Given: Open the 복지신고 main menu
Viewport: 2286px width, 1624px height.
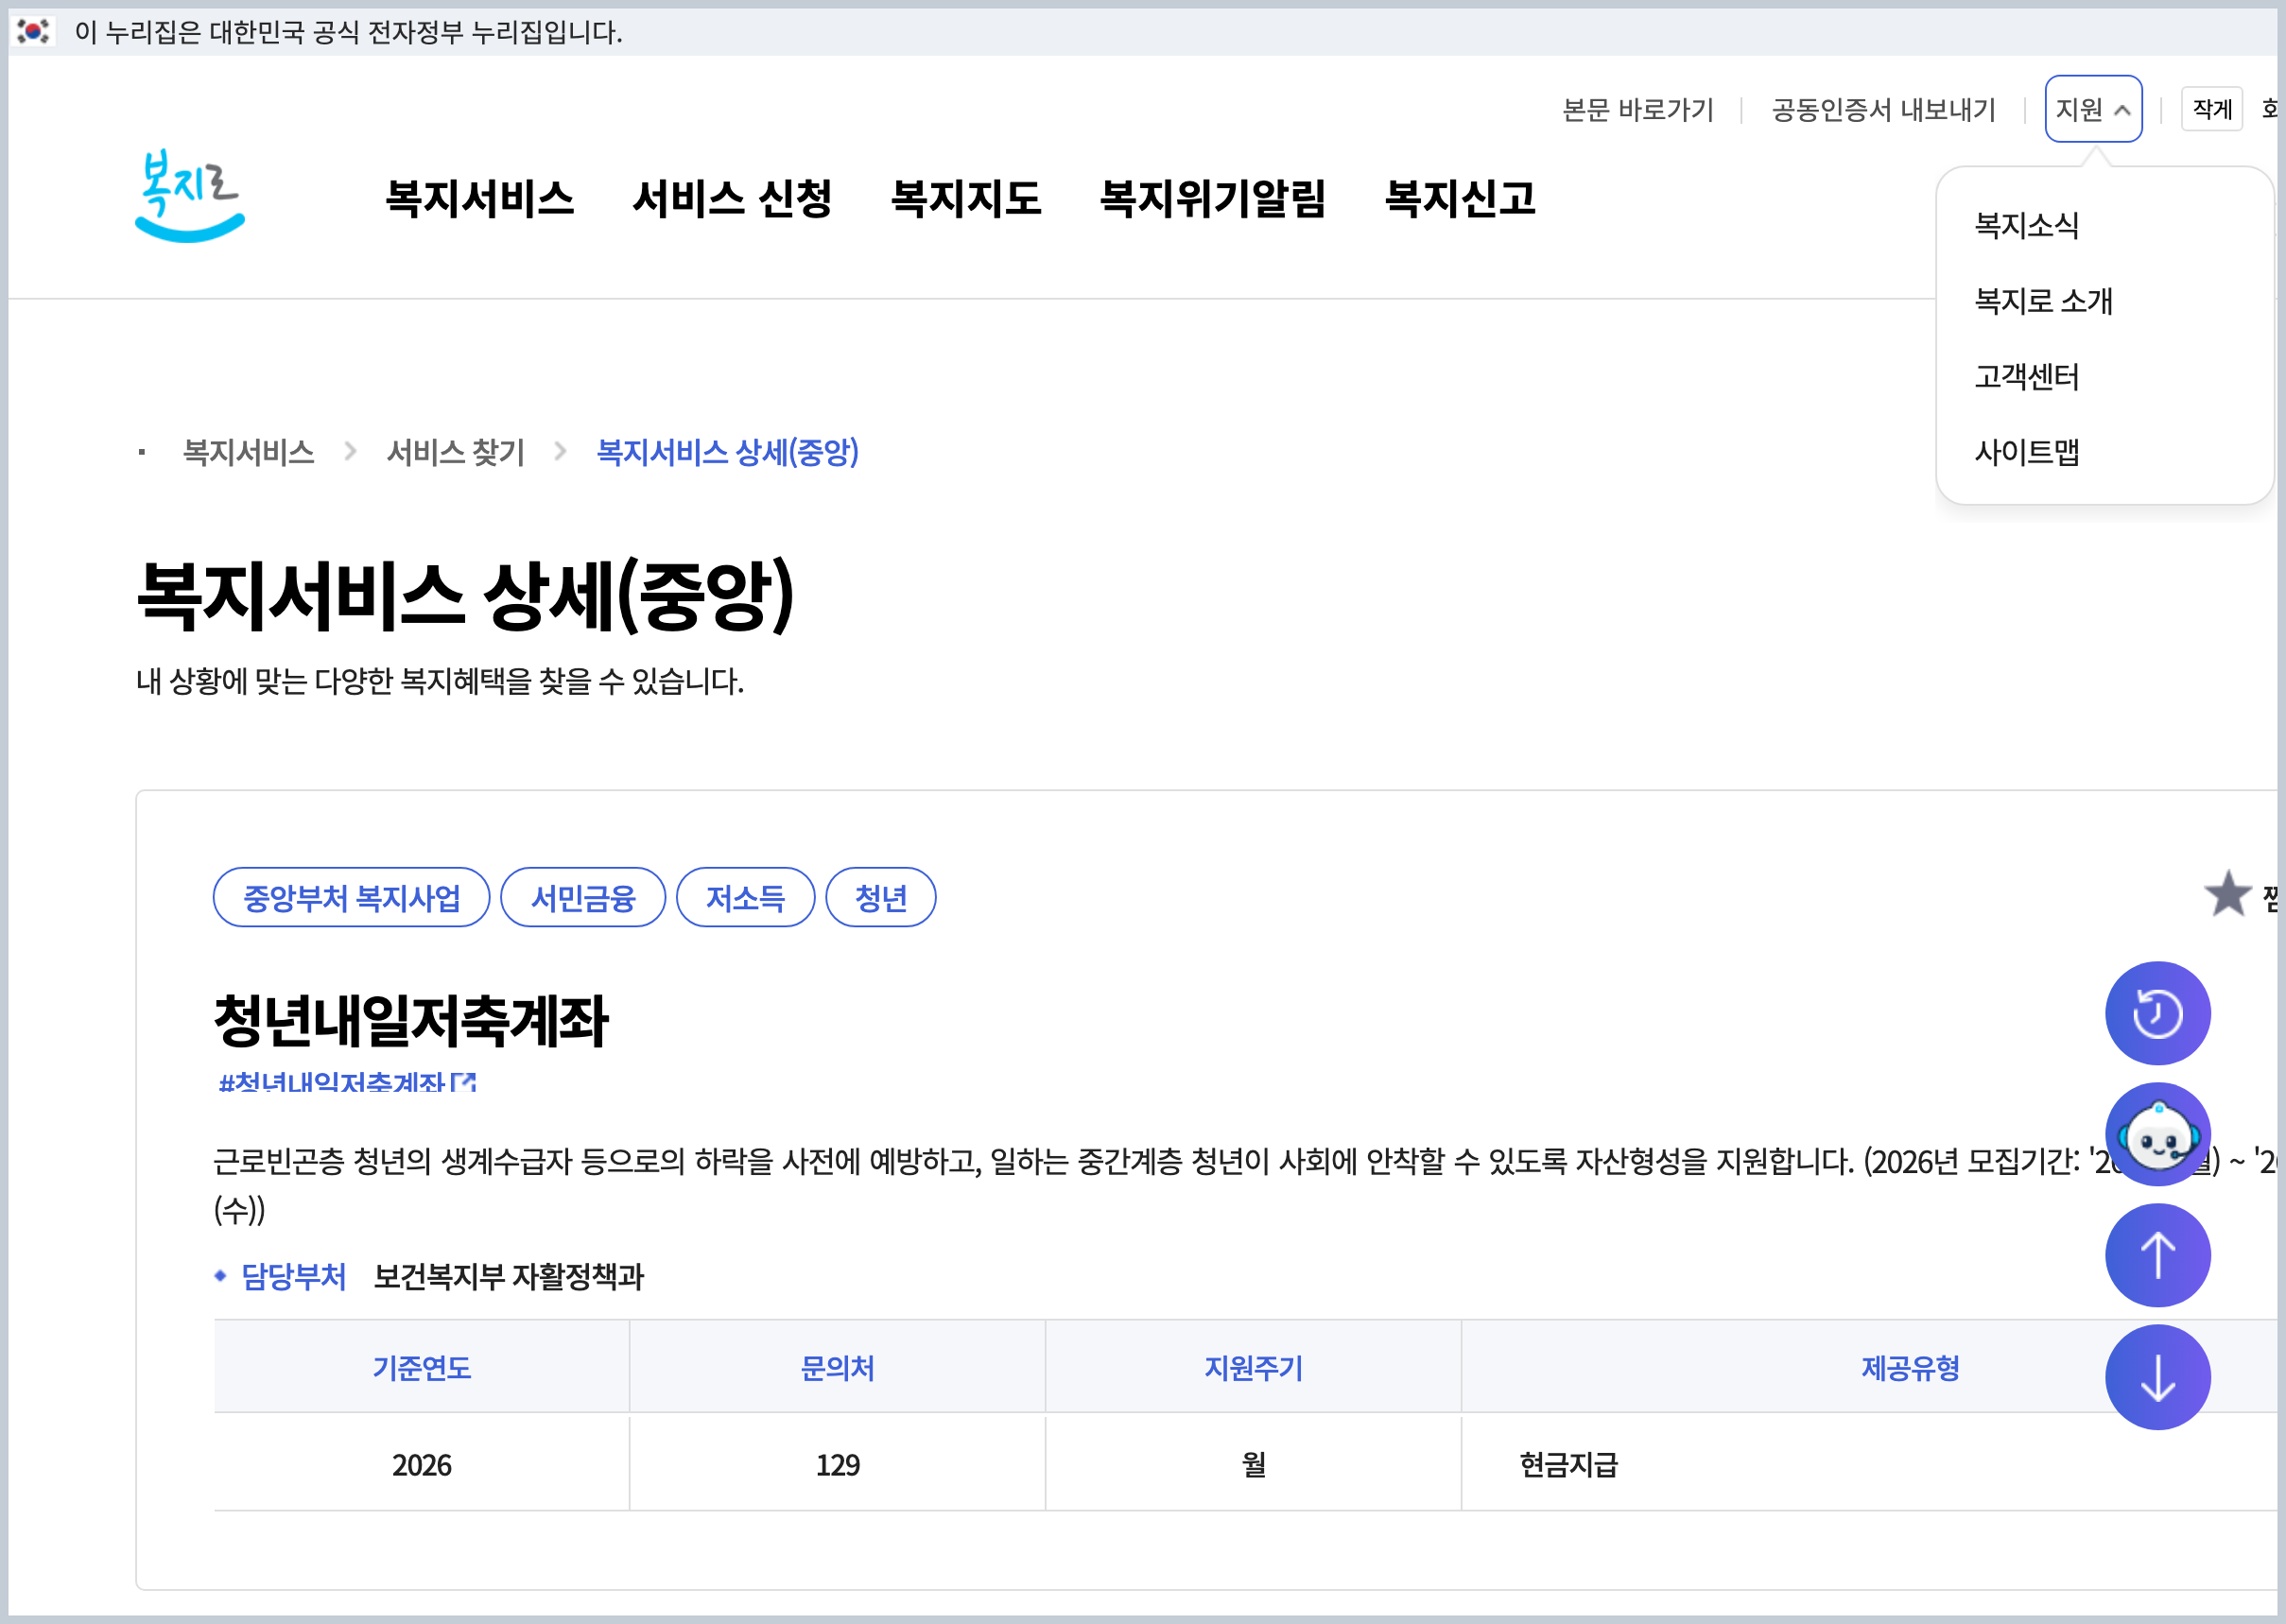Looking at the screenshot, I should (x=1459, y=198).
